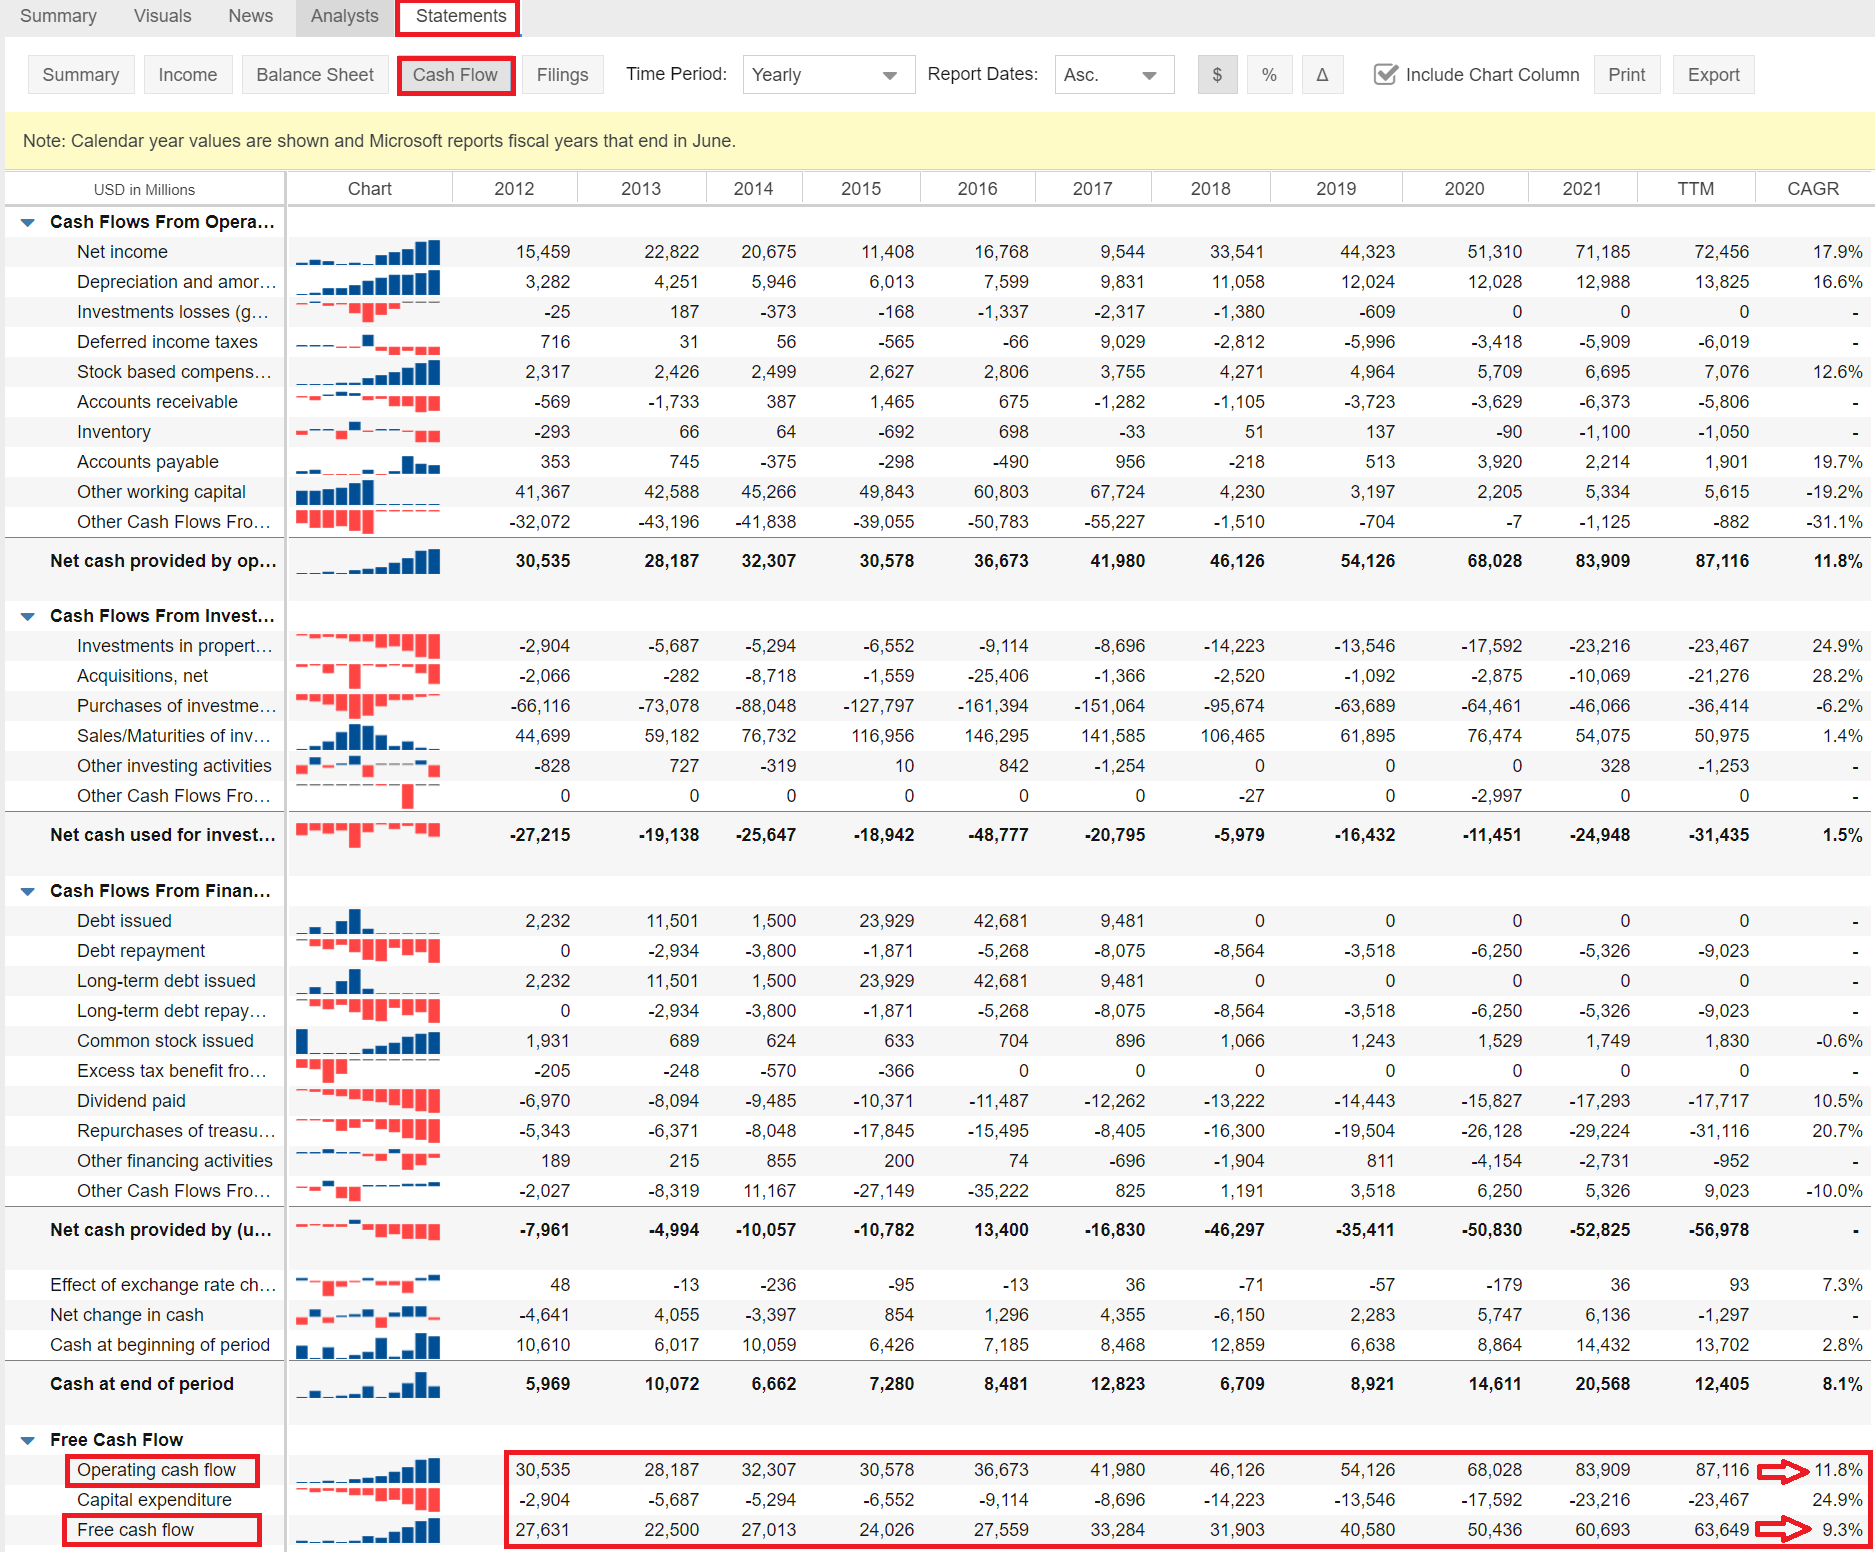Open the Analysts tab

(344, 16)
